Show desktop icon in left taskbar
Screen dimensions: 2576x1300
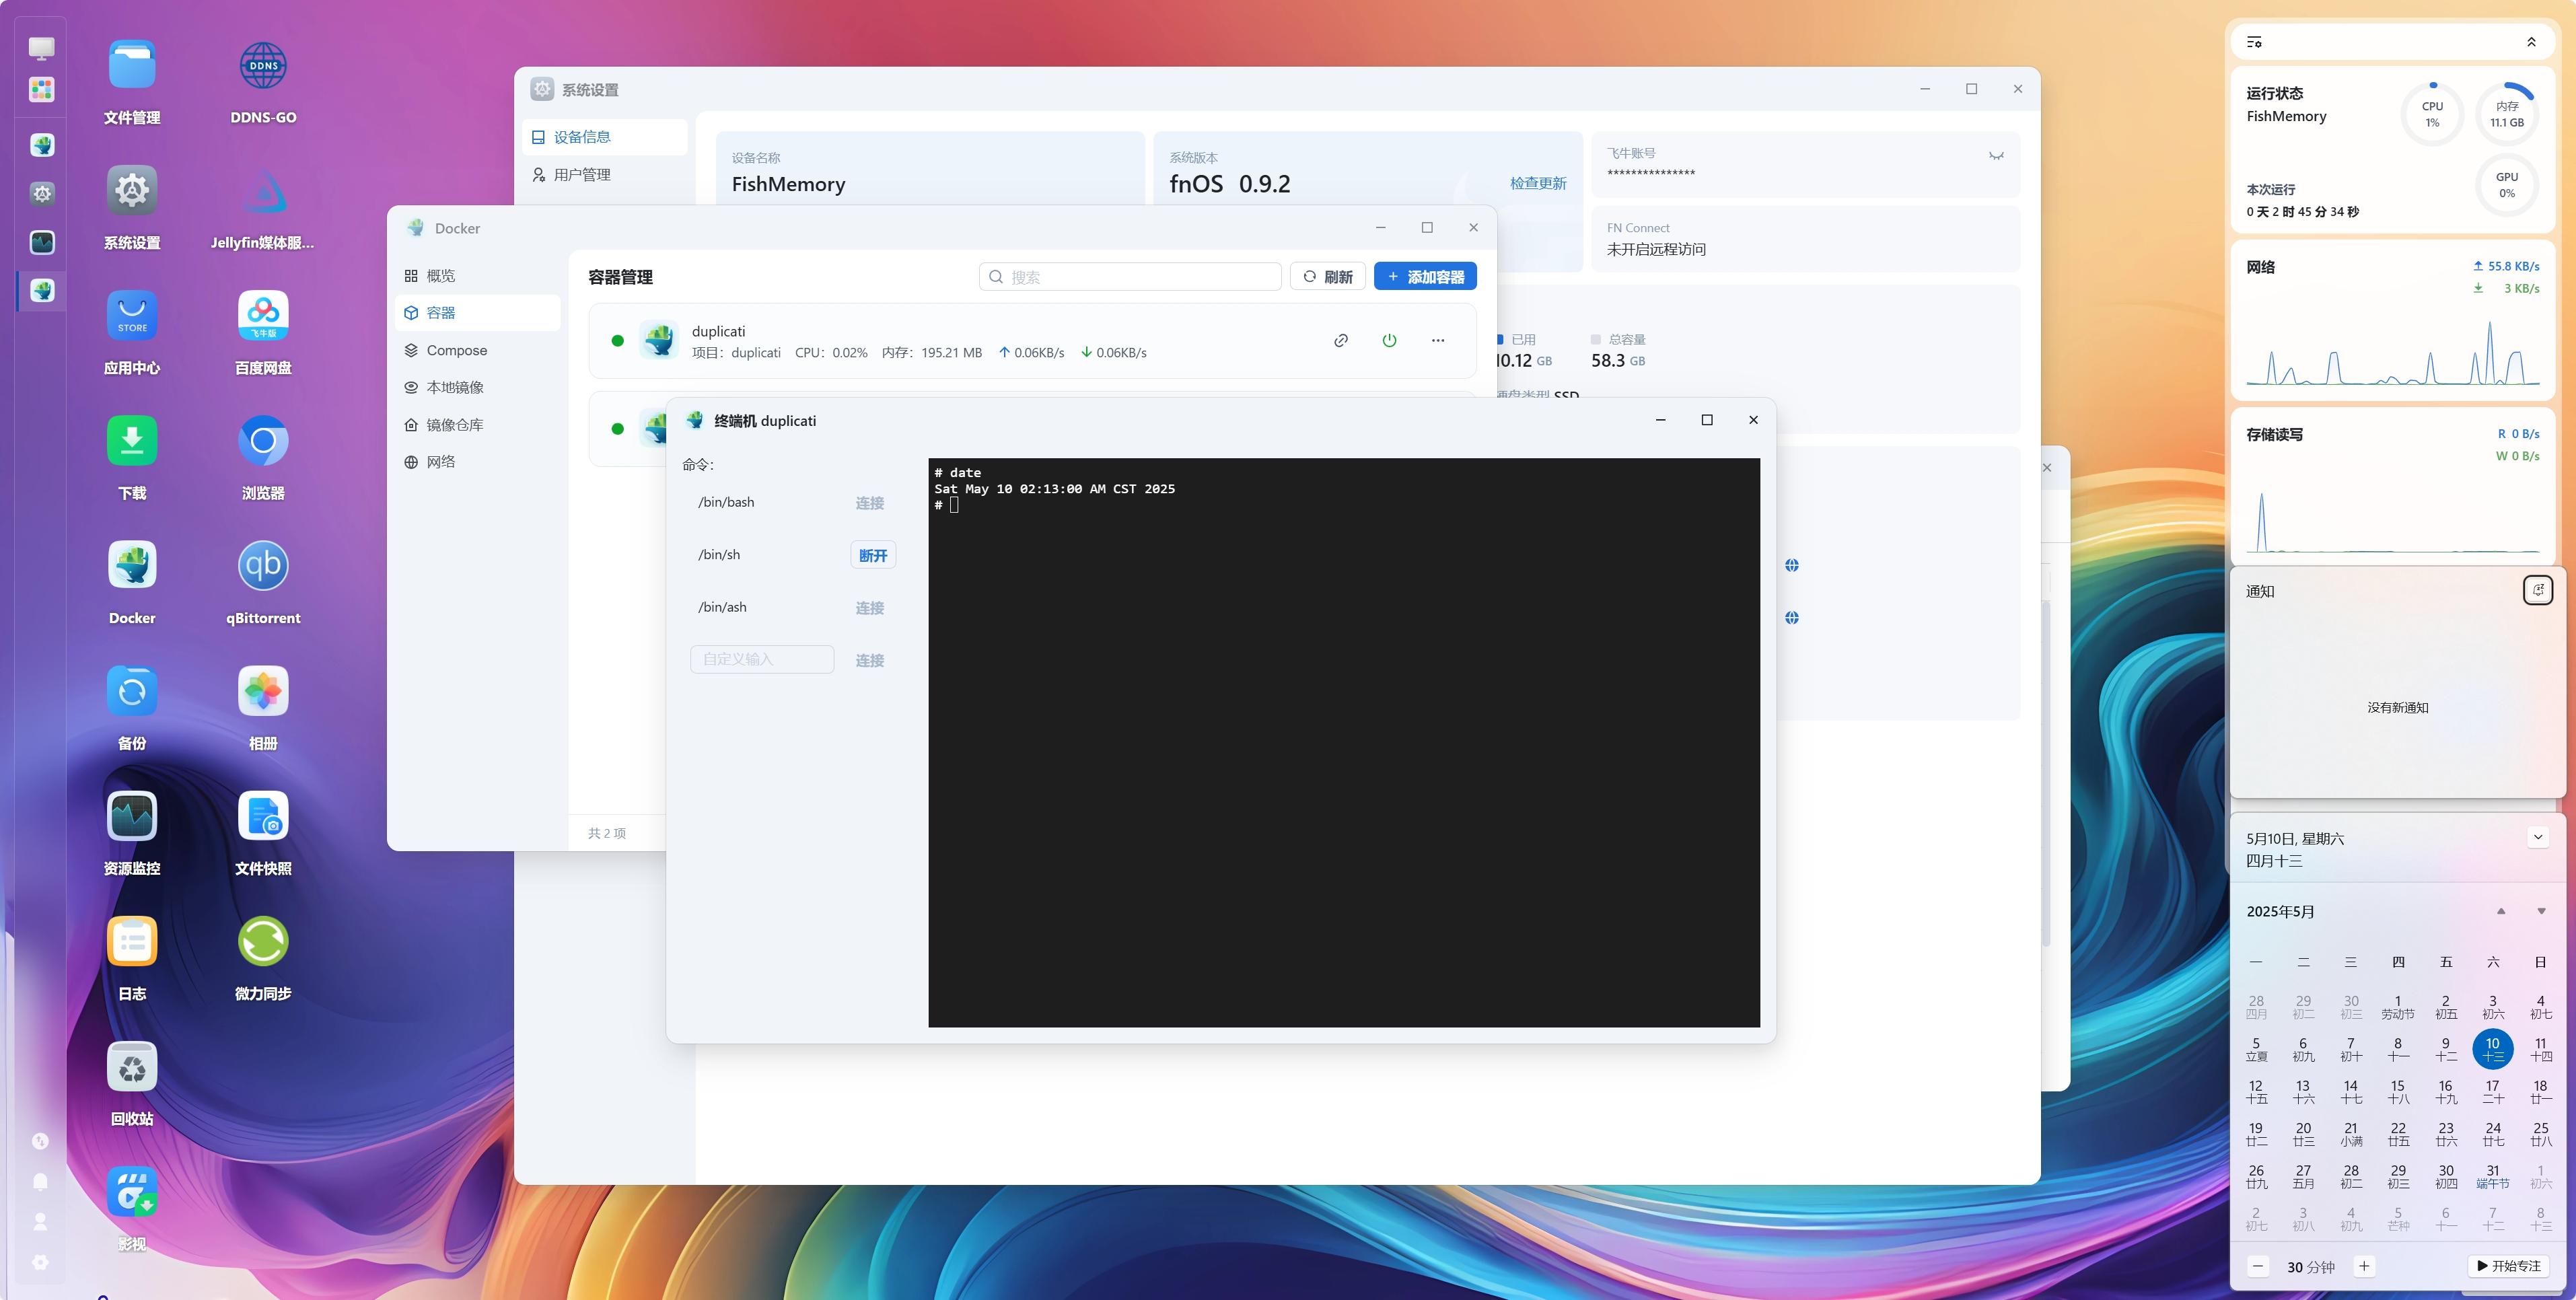coord(42,47)
